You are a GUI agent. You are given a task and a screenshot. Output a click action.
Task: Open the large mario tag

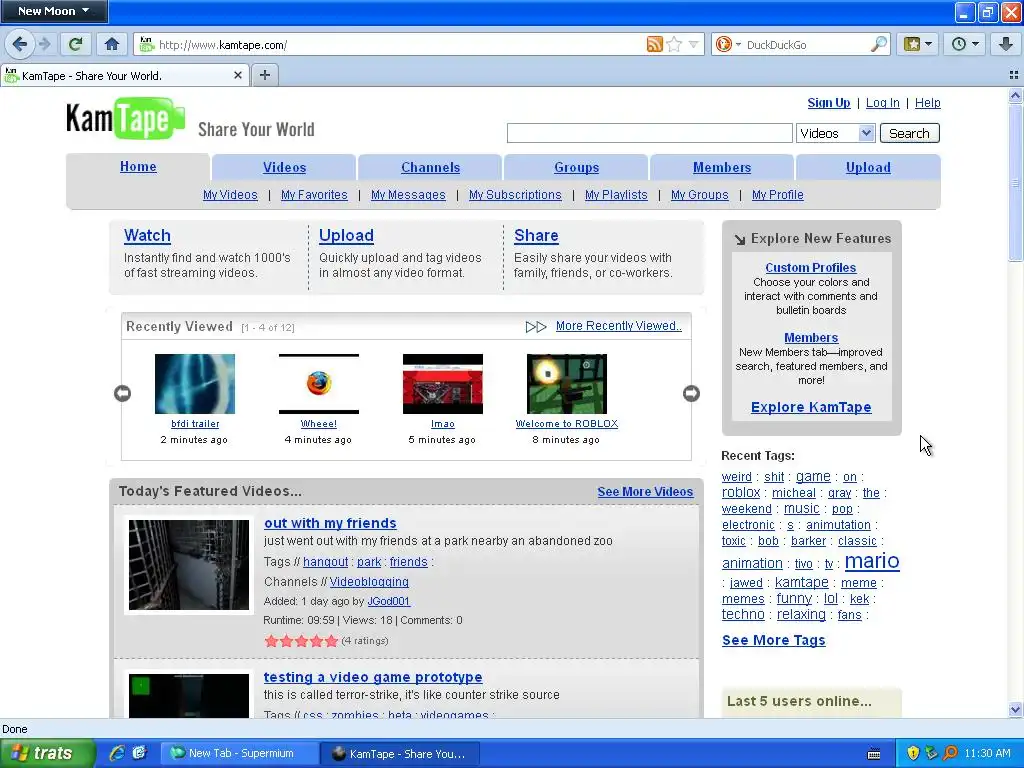872,561
